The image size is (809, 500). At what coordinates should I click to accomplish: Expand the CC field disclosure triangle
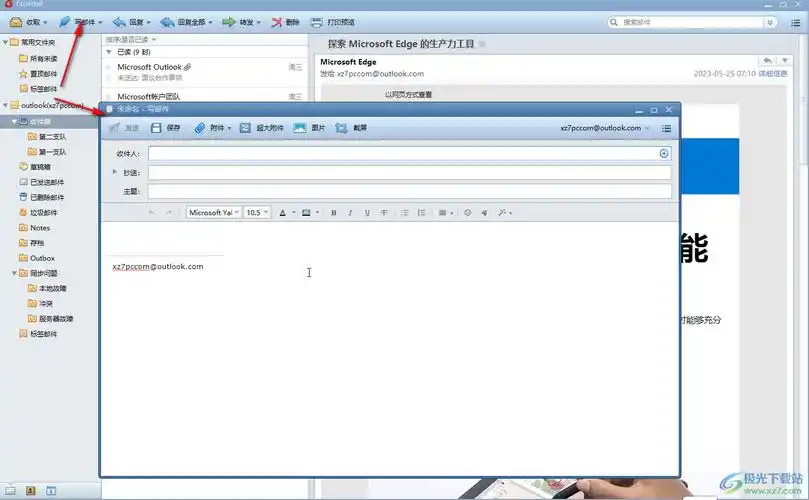[x=115, y=172]
